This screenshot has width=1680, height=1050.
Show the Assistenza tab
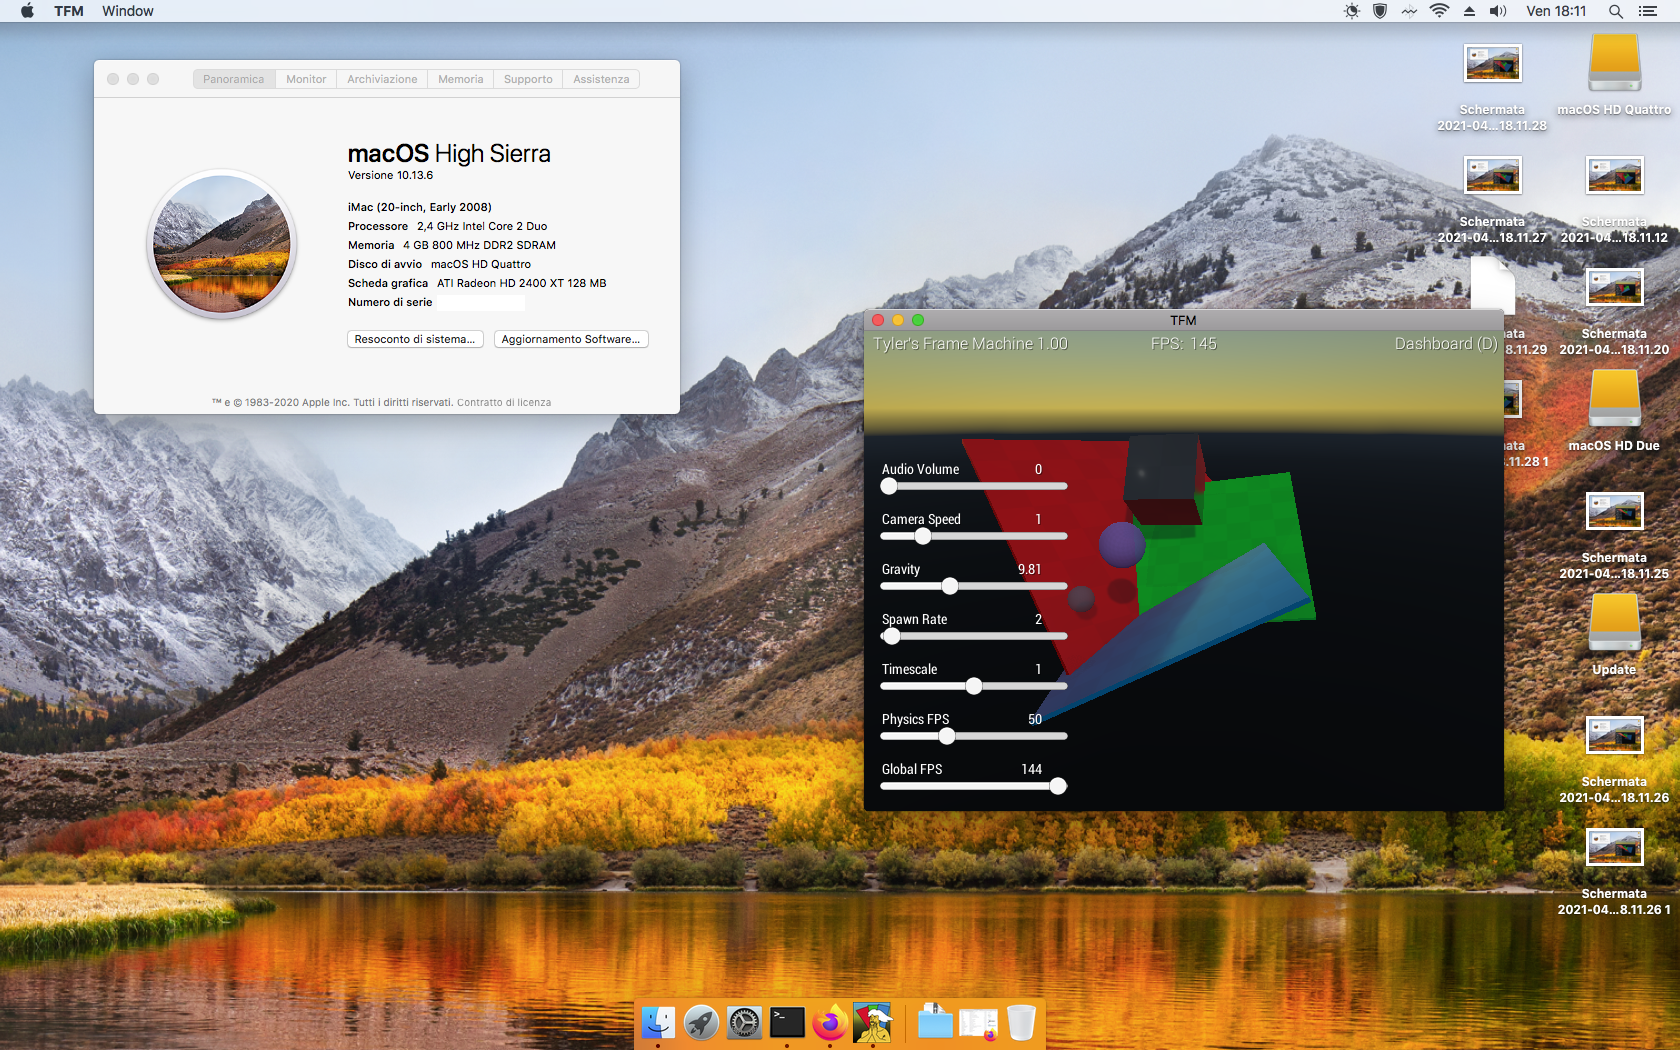pos(601,79)
